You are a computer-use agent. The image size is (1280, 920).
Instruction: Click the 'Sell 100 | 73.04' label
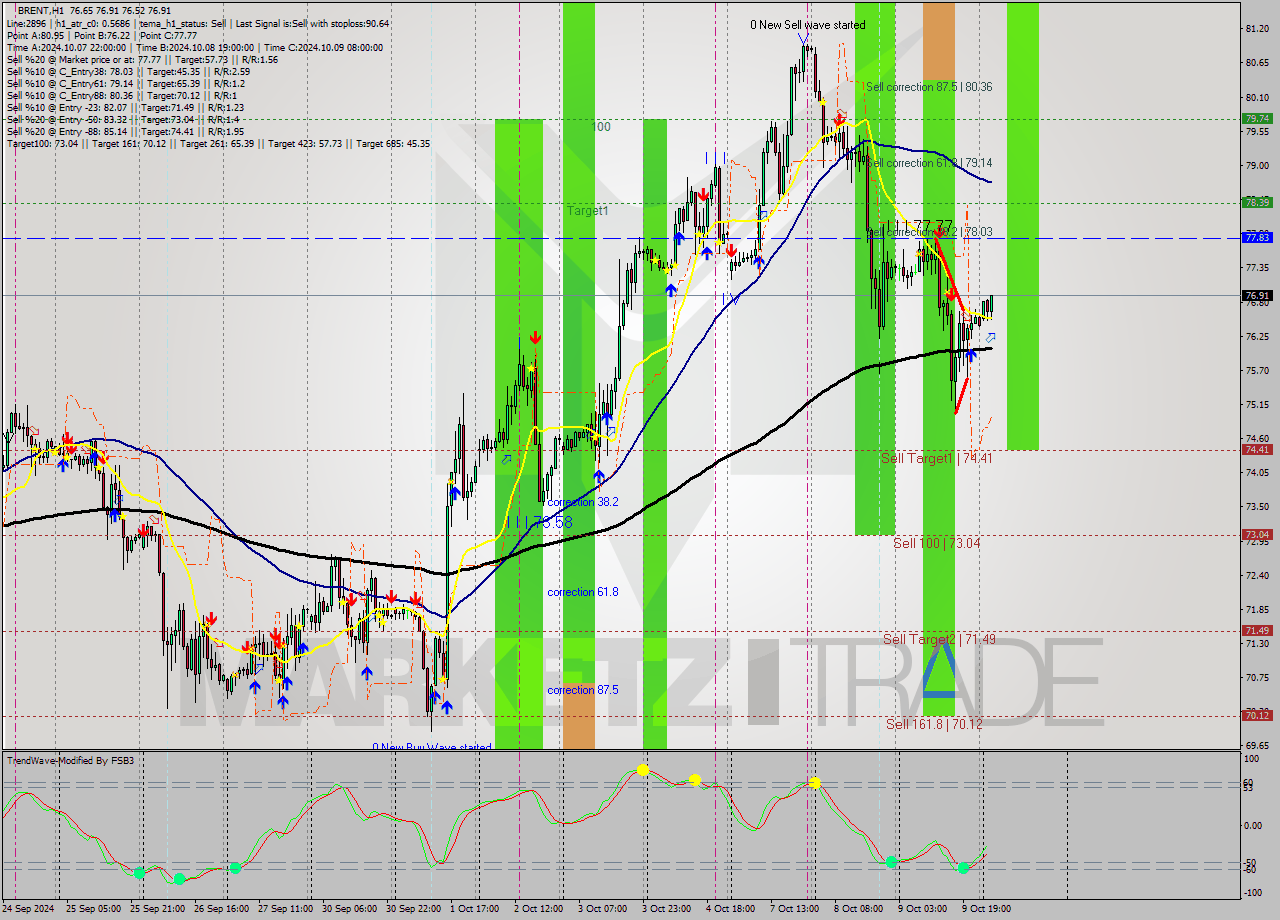(x=937, y=543)
